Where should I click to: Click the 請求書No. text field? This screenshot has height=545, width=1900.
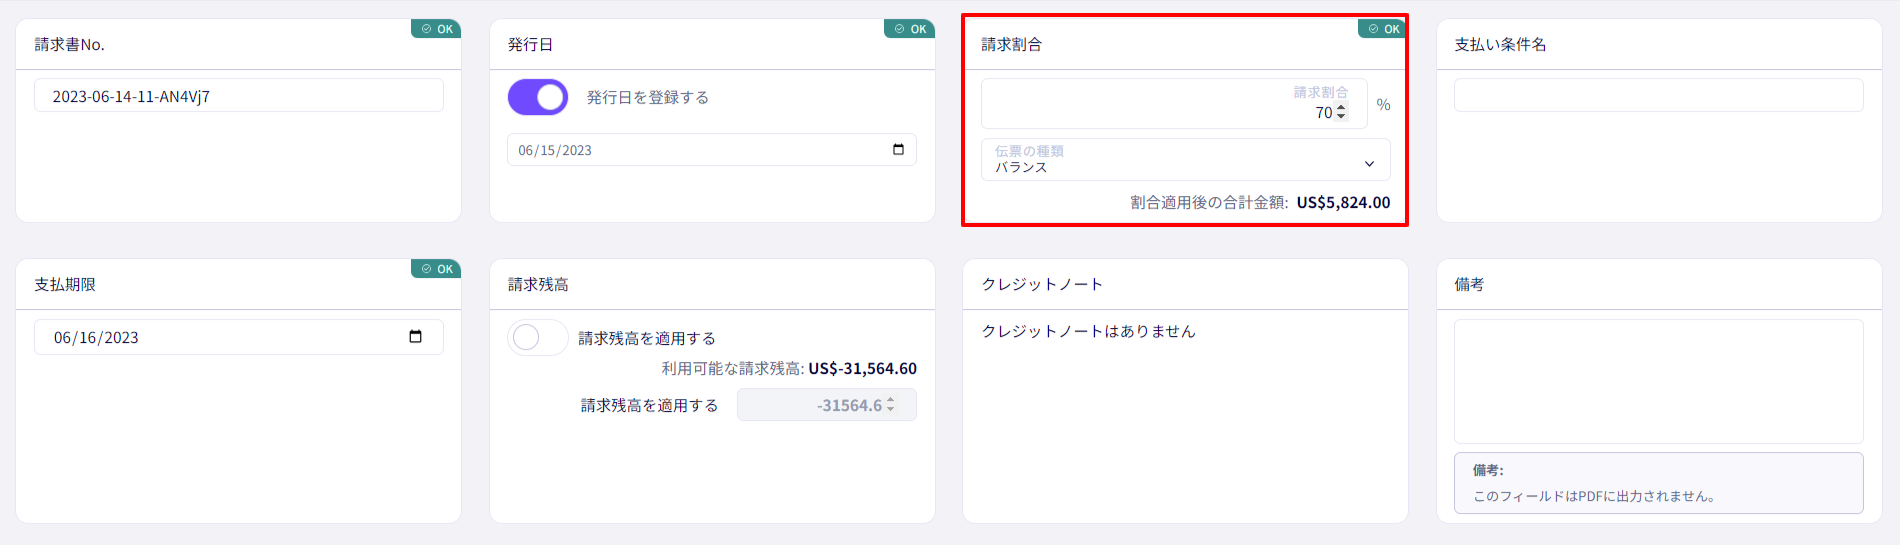pyautogui.click(x=239, y=96)
